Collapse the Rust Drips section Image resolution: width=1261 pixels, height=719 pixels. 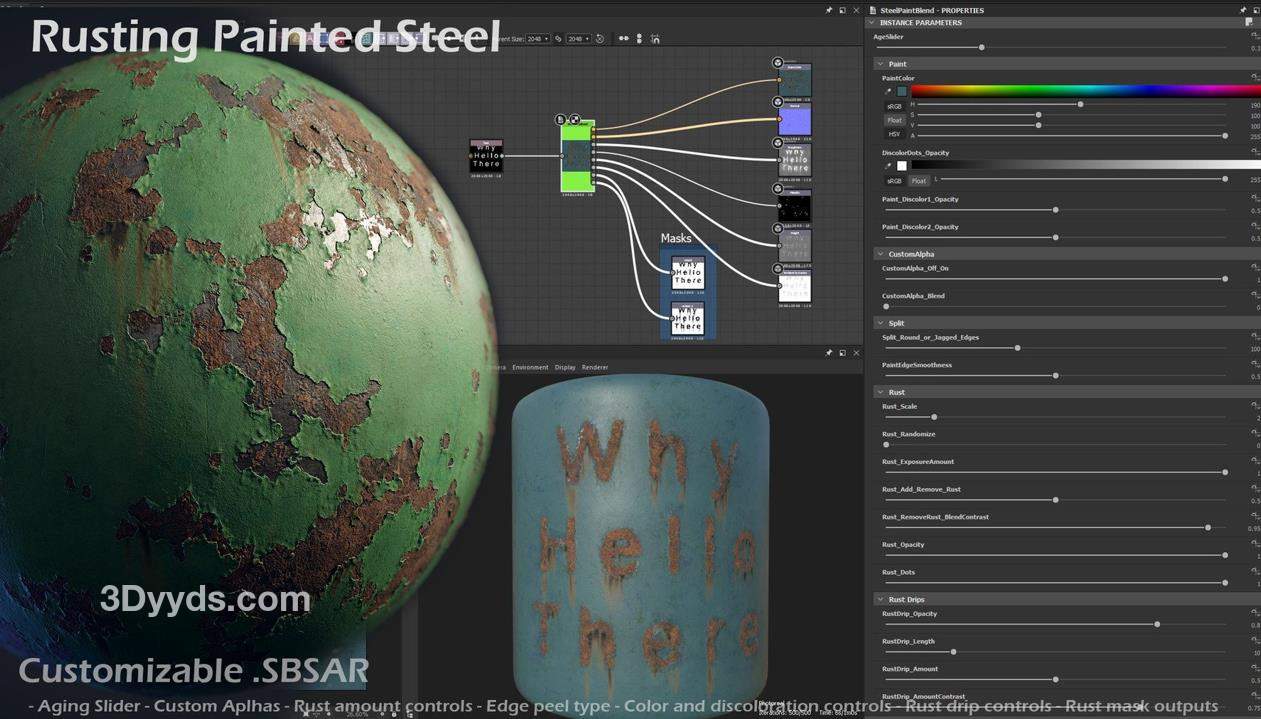pyautogui.click(x=880, y=600)
